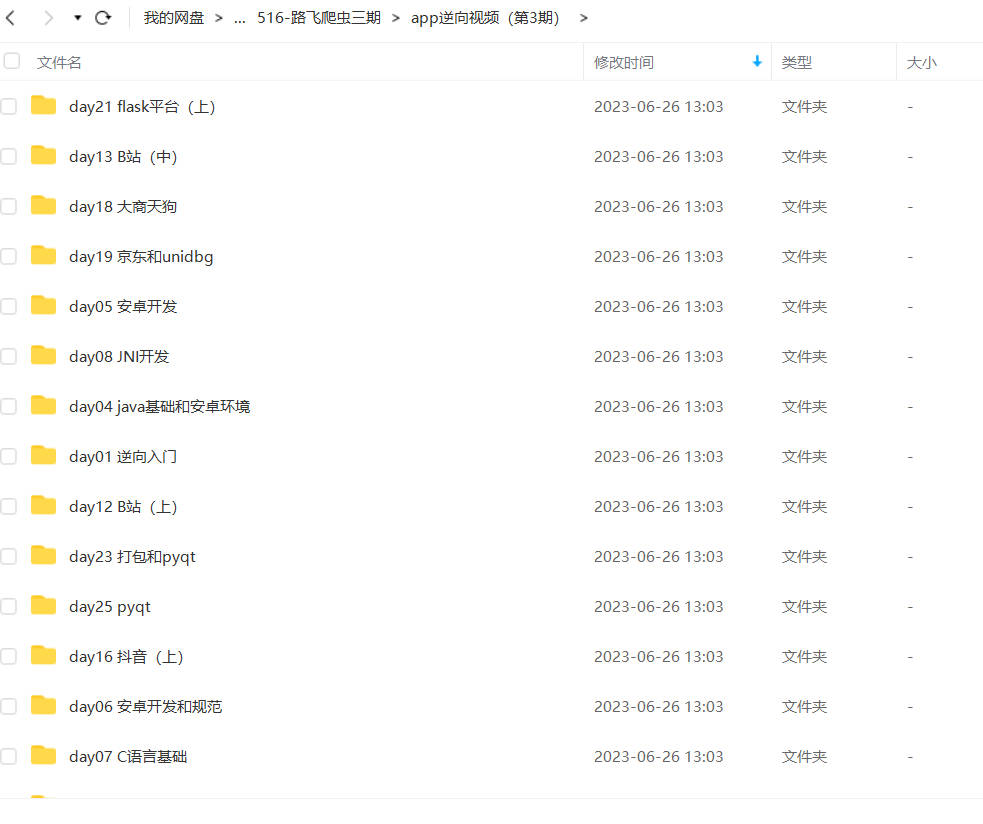This screenshot has height=824, width=983.
Task: Click folder icon of day05 安卓开发
Action: (43, 305)
